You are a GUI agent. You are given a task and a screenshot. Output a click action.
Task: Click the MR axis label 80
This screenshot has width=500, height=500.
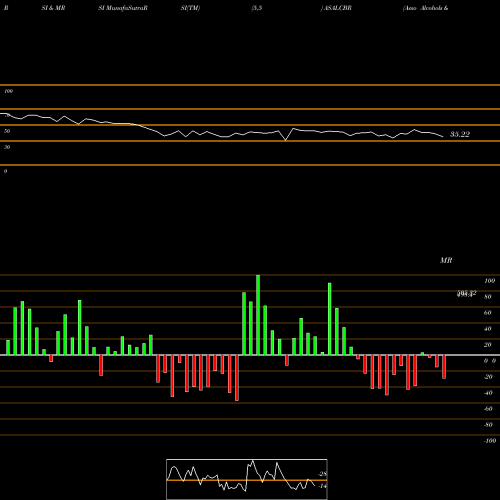[488, 297]
